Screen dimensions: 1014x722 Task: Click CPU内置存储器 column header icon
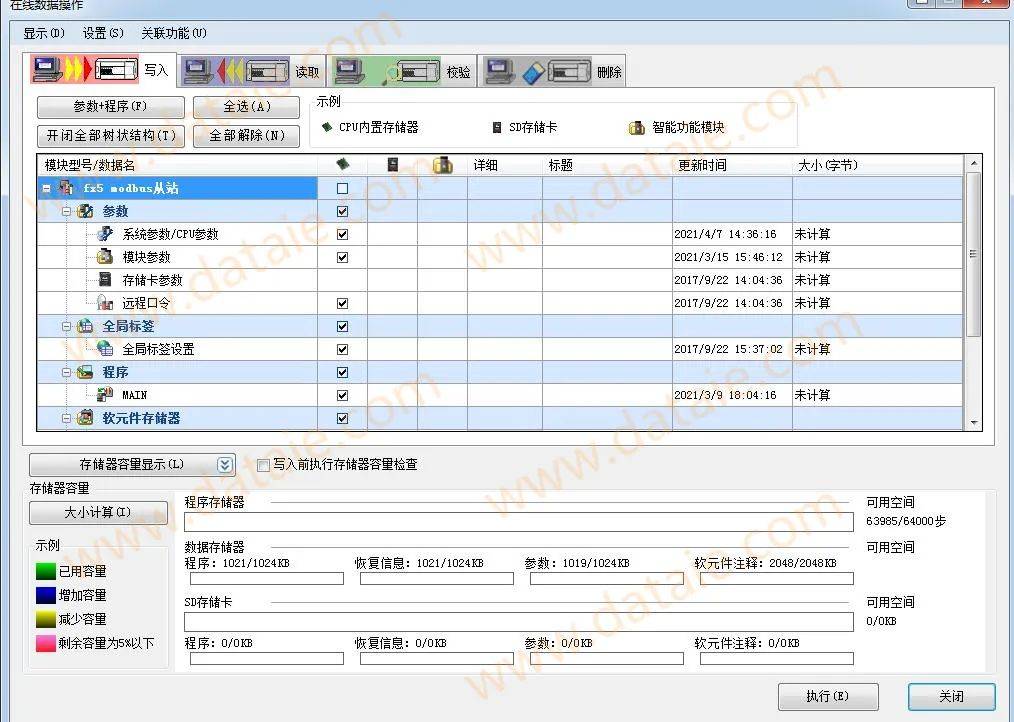[343, 165]
